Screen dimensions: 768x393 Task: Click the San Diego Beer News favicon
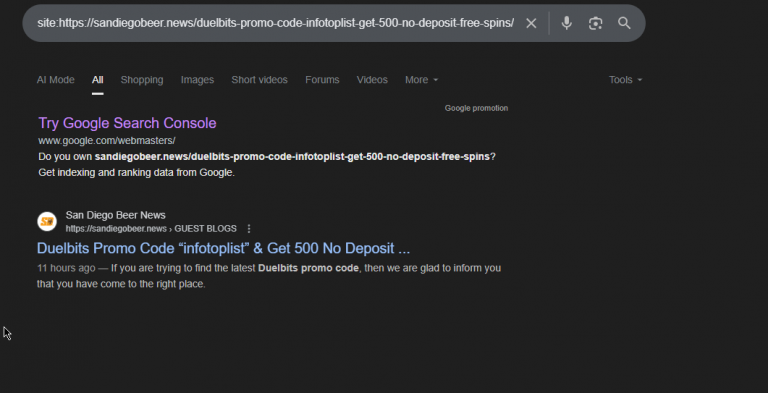click(x=47, y=221)
